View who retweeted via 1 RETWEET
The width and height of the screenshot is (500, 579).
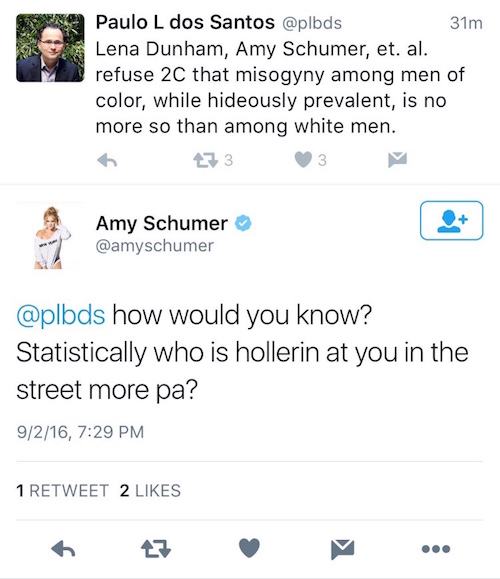tap(63, 491)
